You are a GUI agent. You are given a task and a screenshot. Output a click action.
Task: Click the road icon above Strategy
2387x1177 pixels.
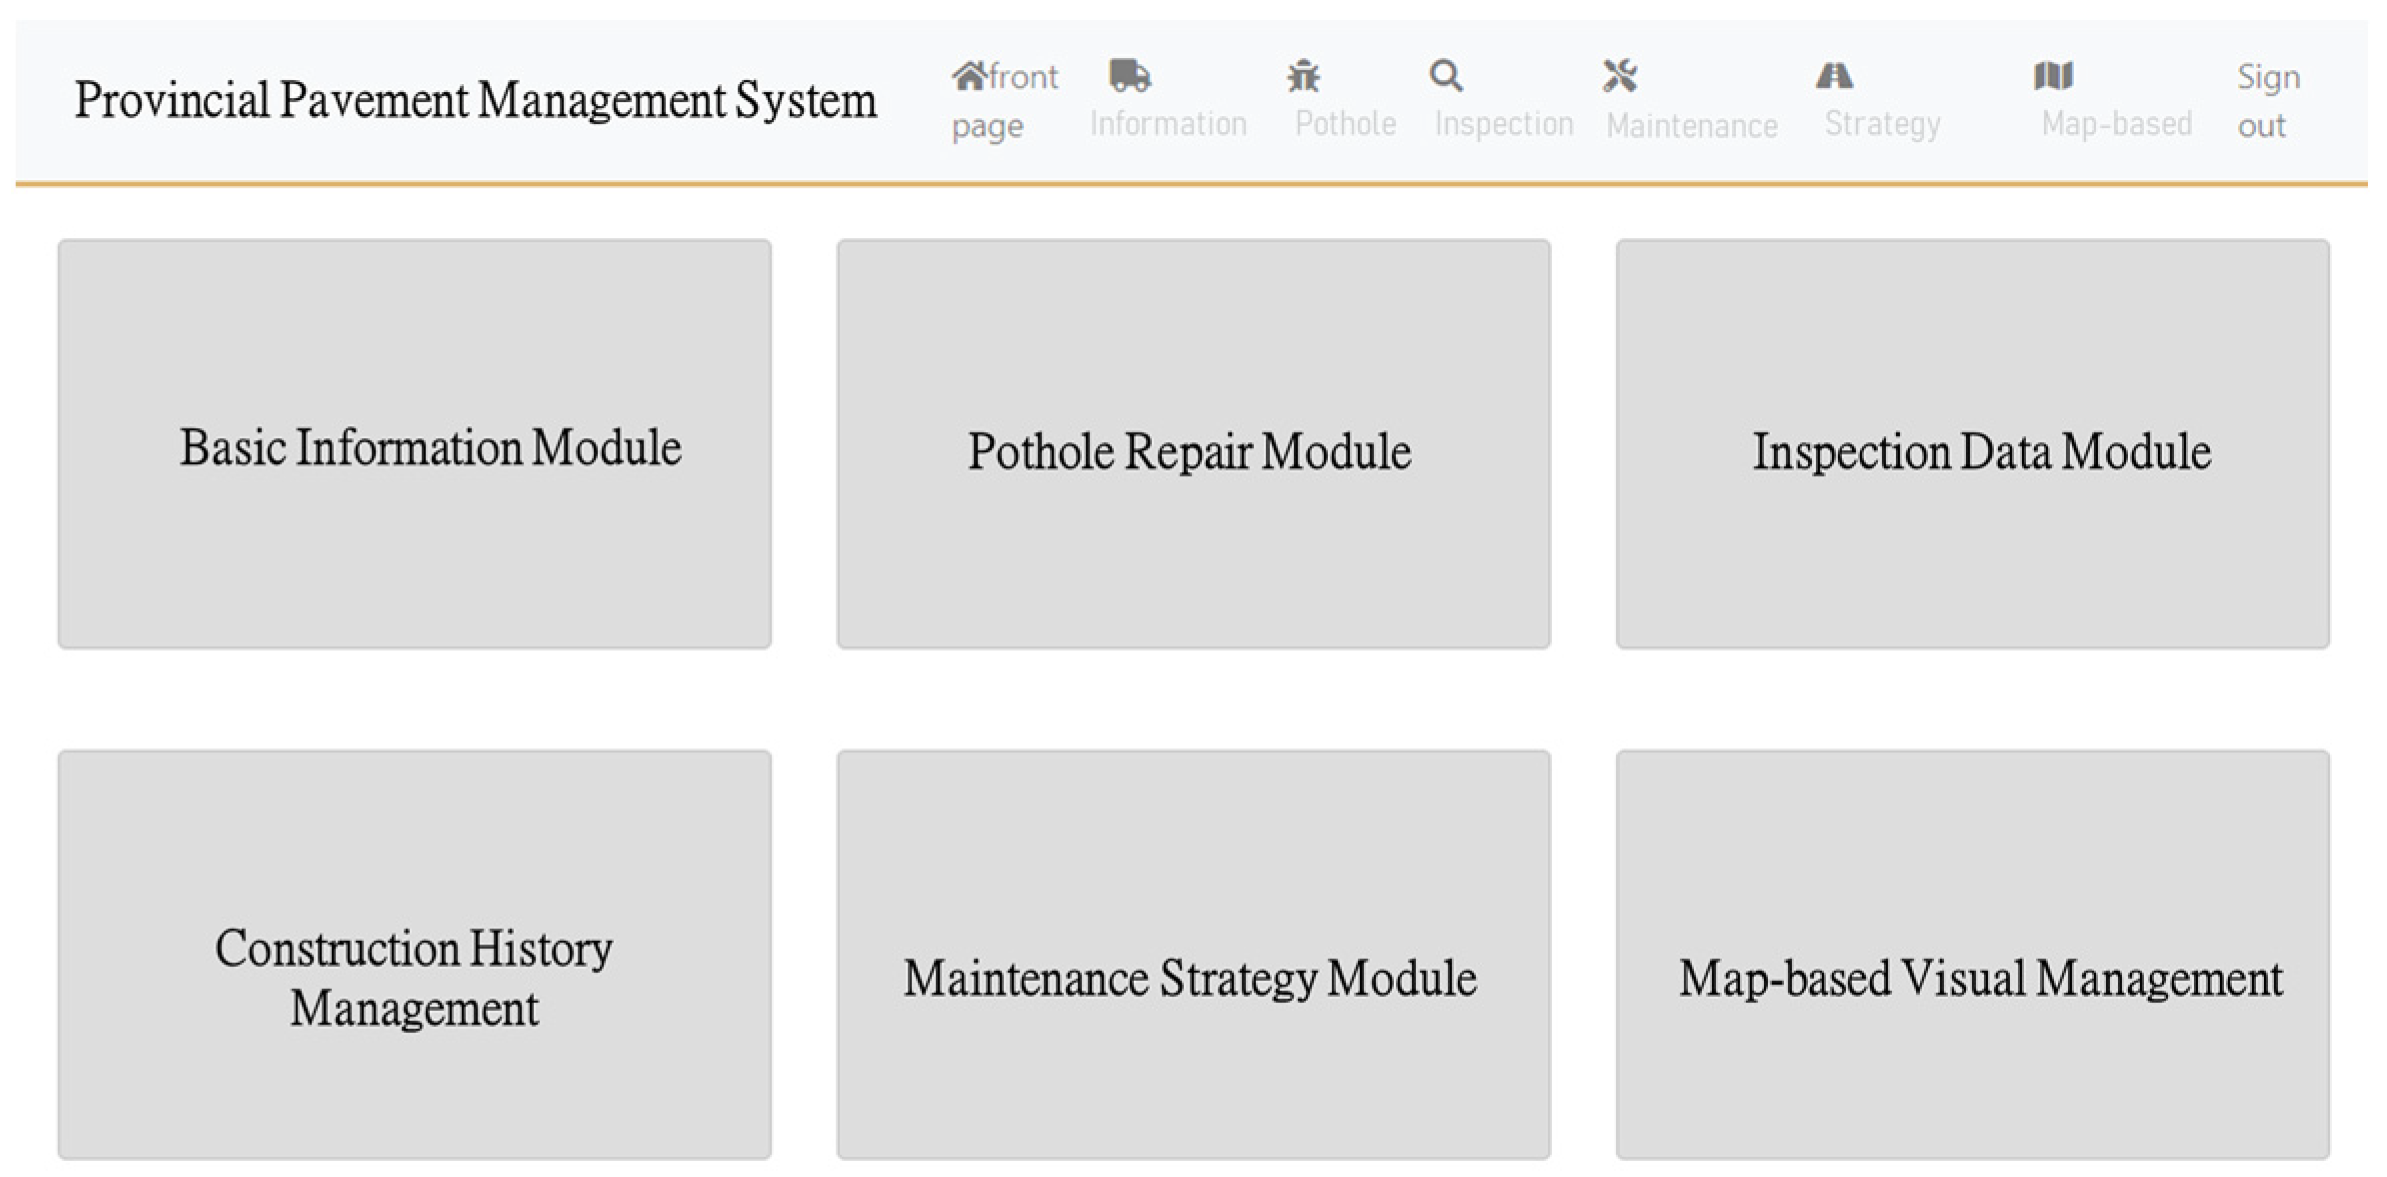(1834, 76)
